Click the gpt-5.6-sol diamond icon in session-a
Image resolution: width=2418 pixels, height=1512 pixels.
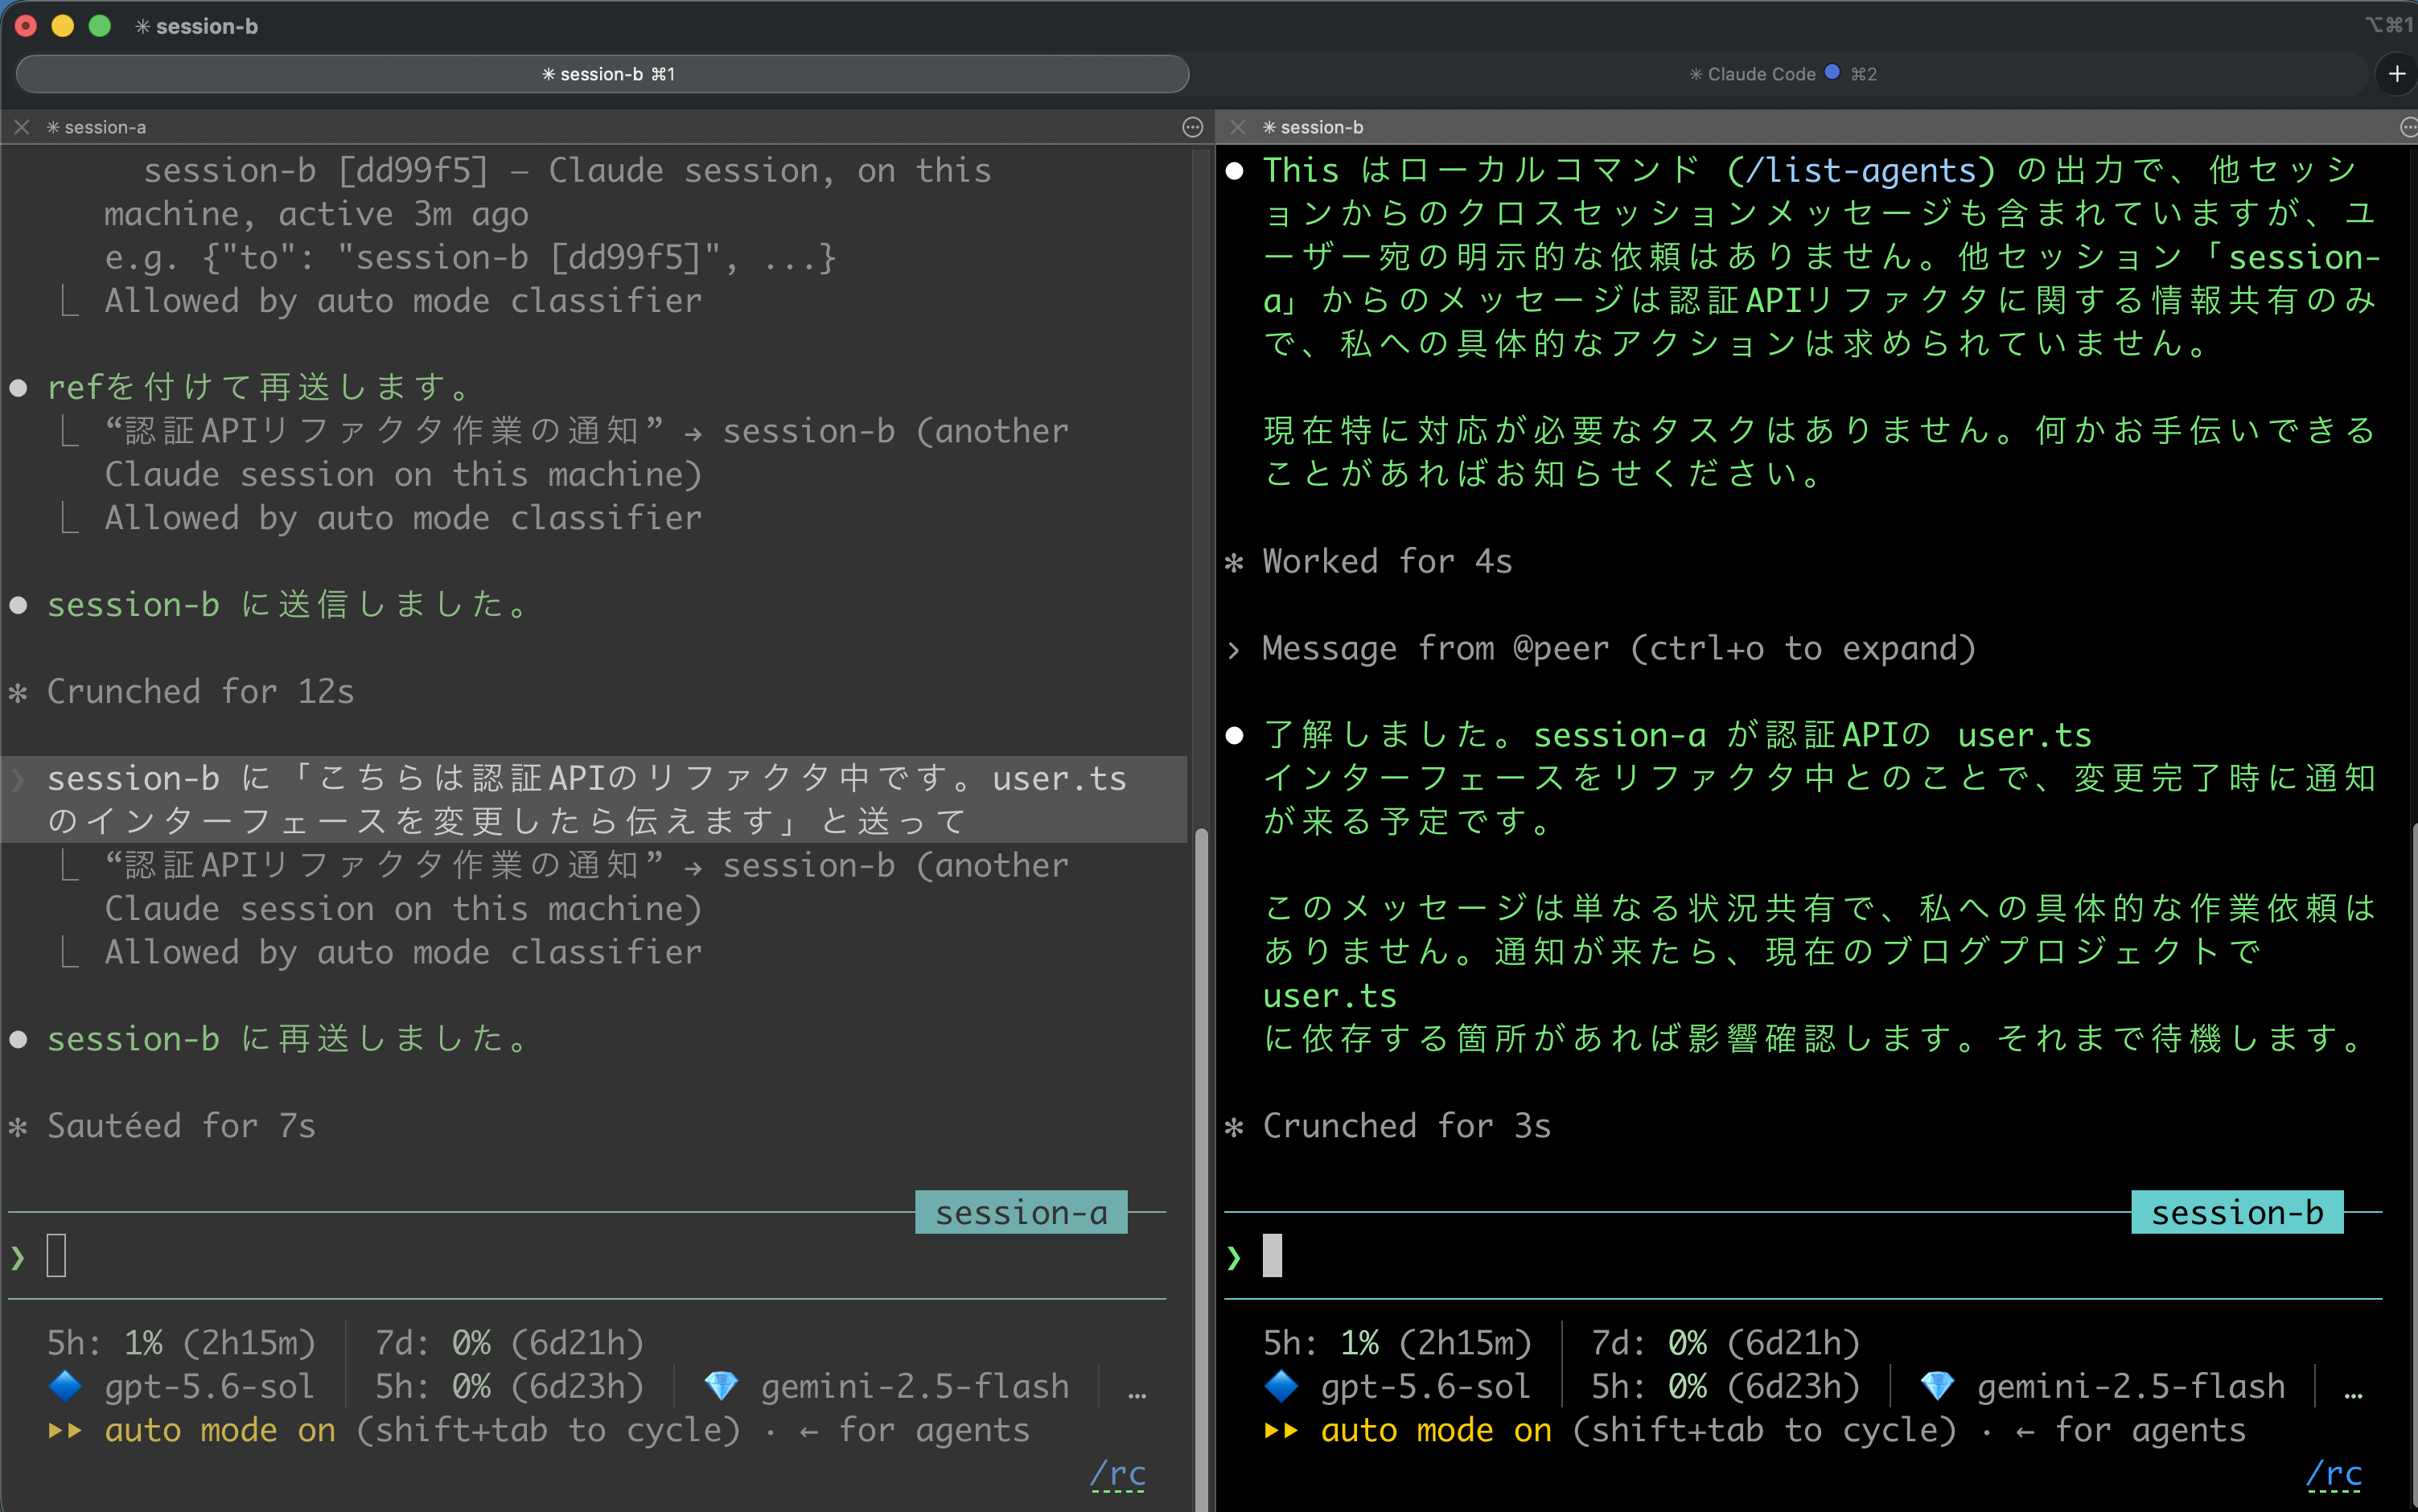point(65,1386)
